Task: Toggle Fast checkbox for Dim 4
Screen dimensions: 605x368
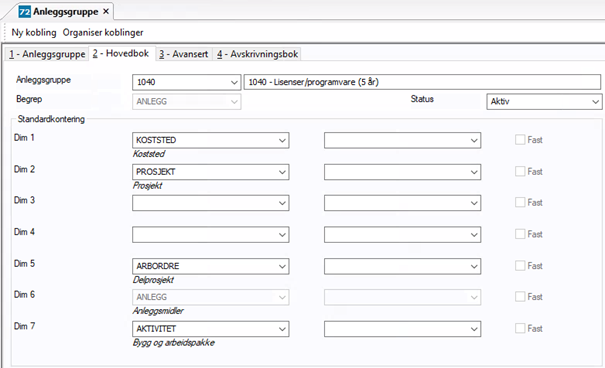Action: point(520,234)
